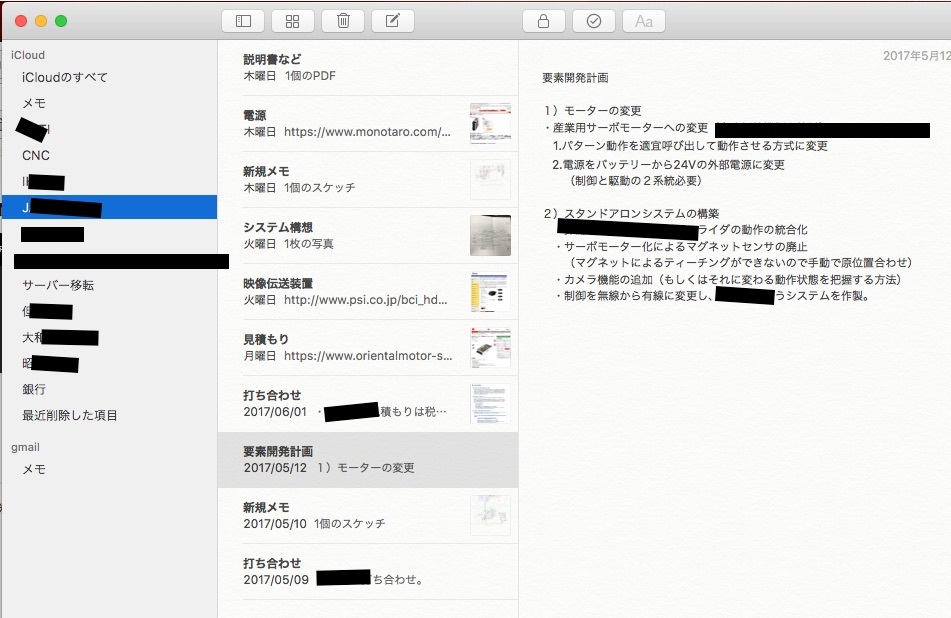Select the 要素開発計画 note in list
Image resolution: width=951 pixels, height=618 pixels.
[368, 460]
